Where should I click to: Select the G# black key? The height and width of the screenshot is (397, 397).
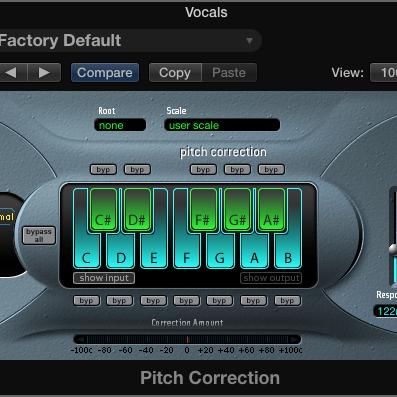point(237,209)
